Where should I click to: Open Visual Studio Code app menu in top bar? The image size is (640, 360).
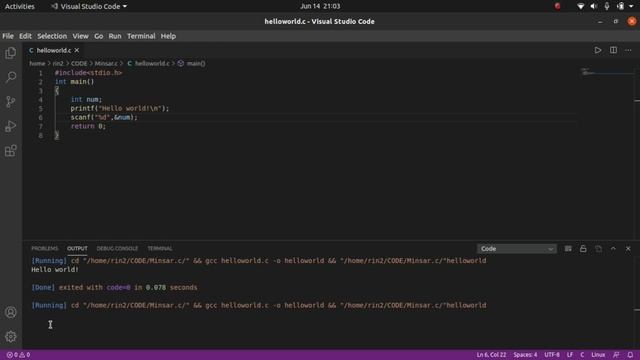[89, 6]
